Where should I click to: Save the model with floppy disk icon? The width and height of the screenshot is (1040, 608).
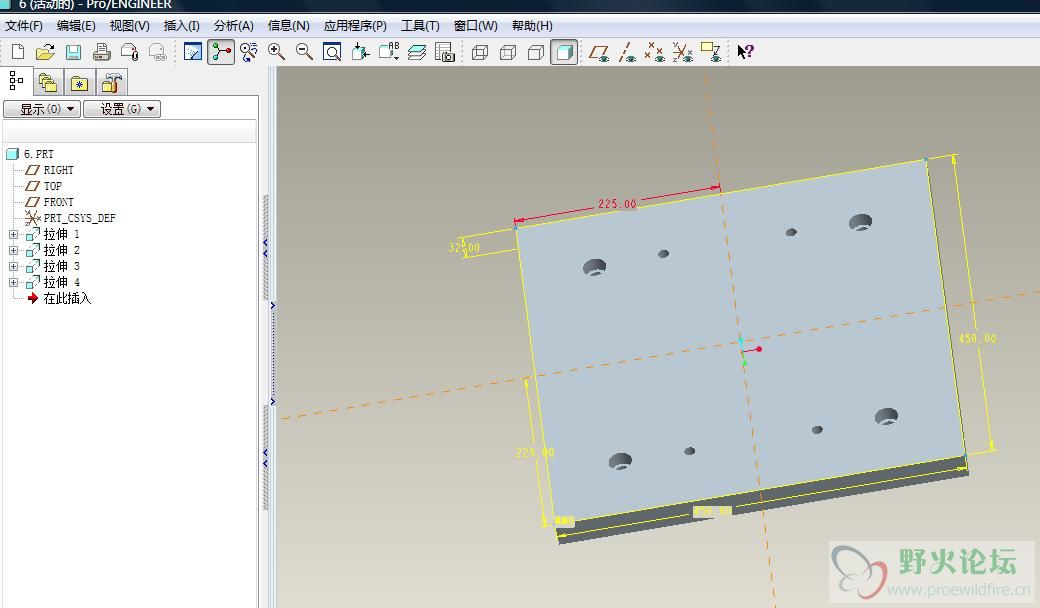point(73,52)
